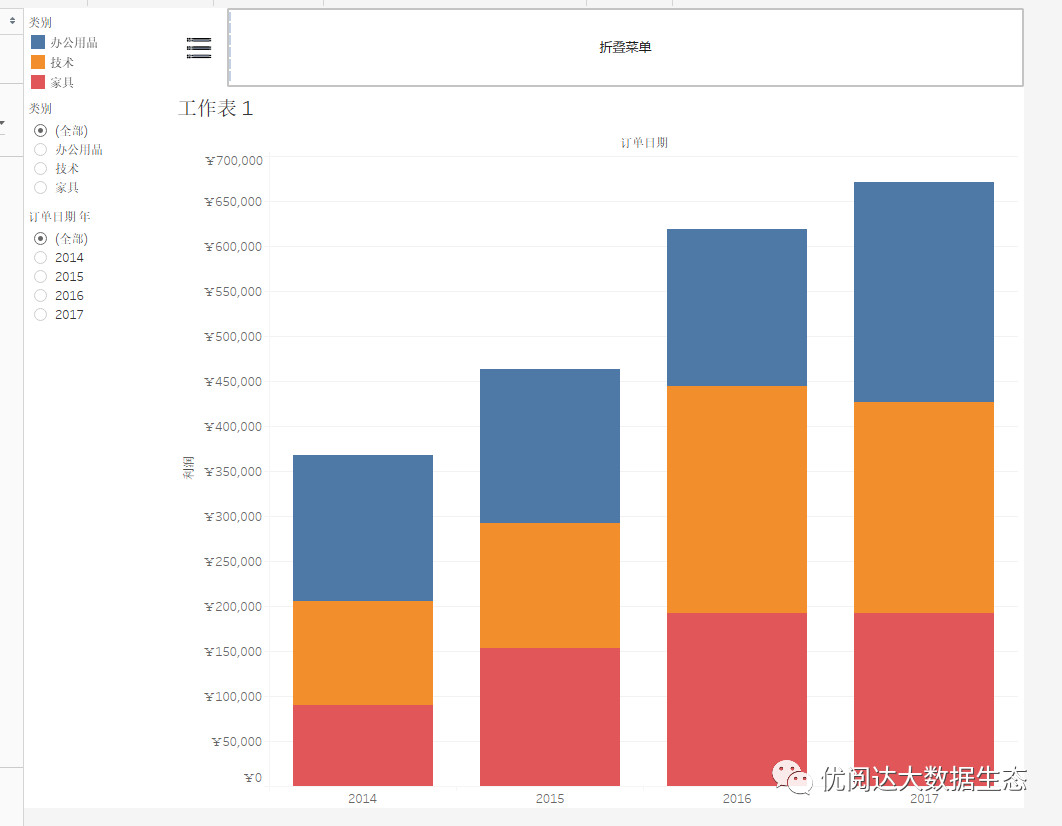Screen dimensions: 1062x826
Task: Select the 2016 blue 办公用品 bar segment
Action: [x=737, y=307]
